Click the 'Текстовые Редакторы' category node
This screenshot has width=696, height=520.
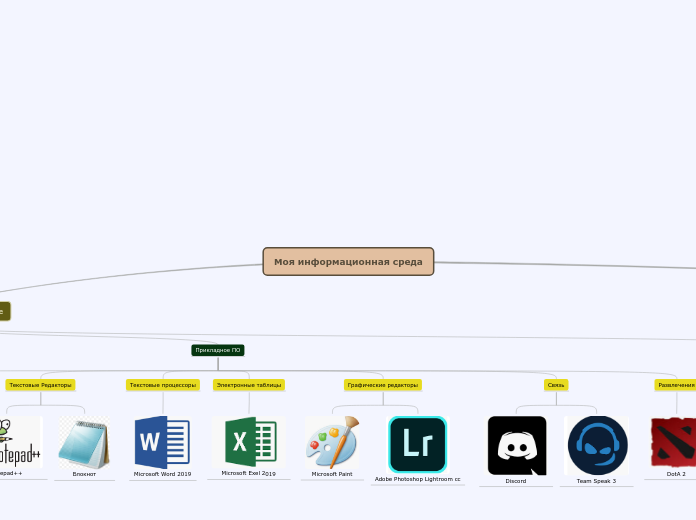coord(40,385)
